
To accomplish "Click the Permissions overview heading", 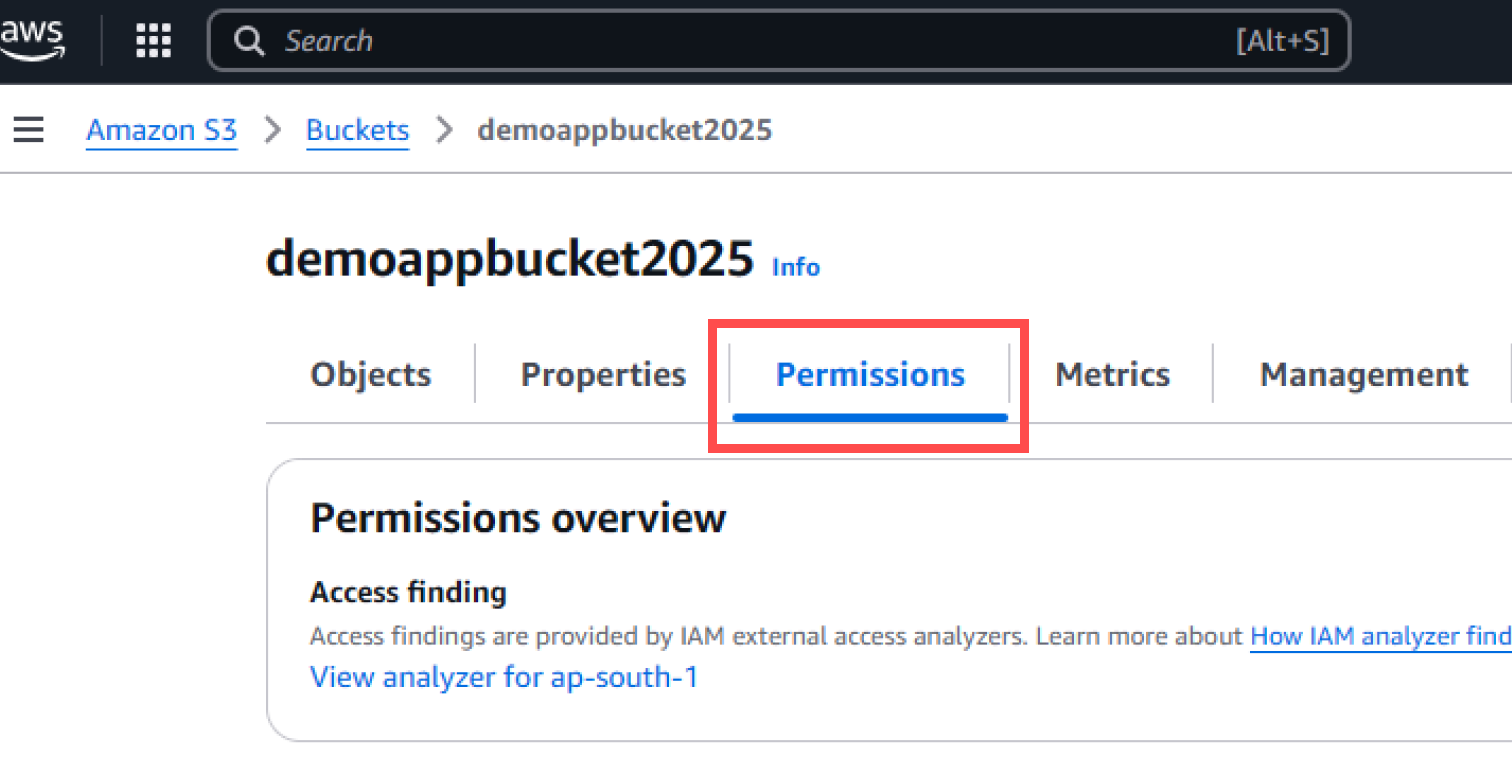I will pyautogui.click(x=518, y=518).
